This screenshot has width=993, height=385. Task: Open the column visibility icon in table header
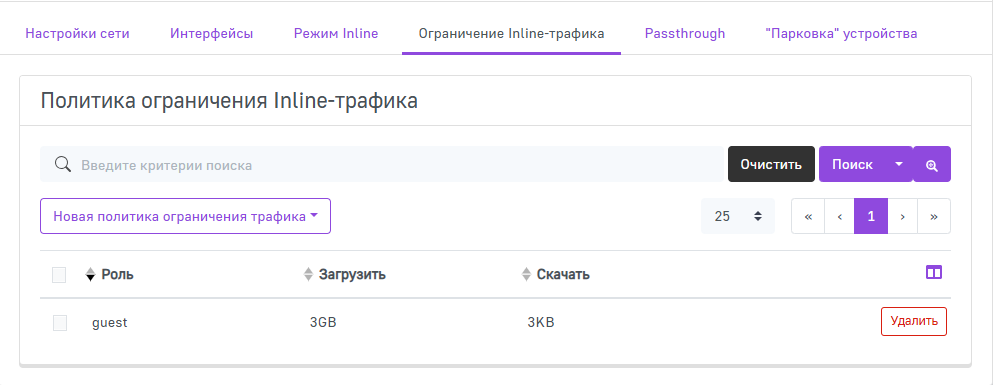933,272
